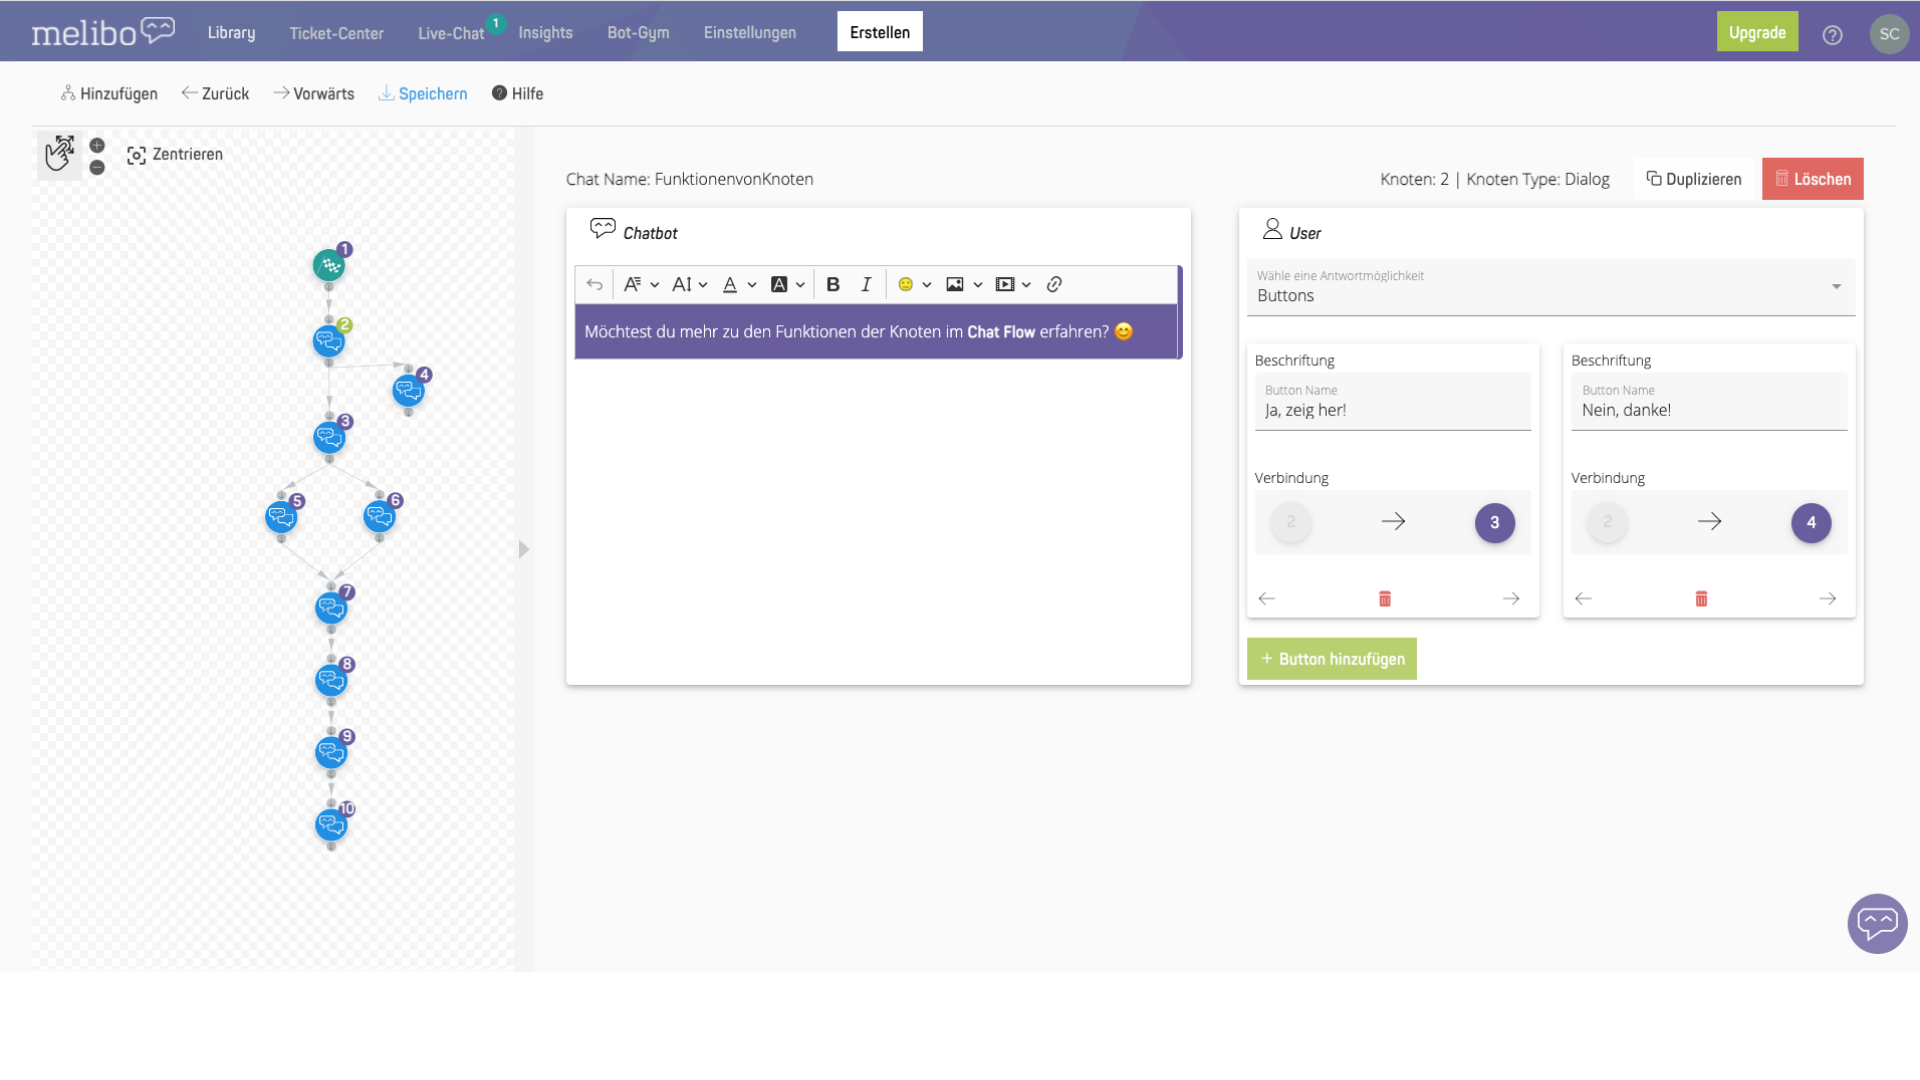The width and height of the screenshot is (1920, 1080).
Task: Click delete icon on first button option
Action: (x=1385, y=599)
